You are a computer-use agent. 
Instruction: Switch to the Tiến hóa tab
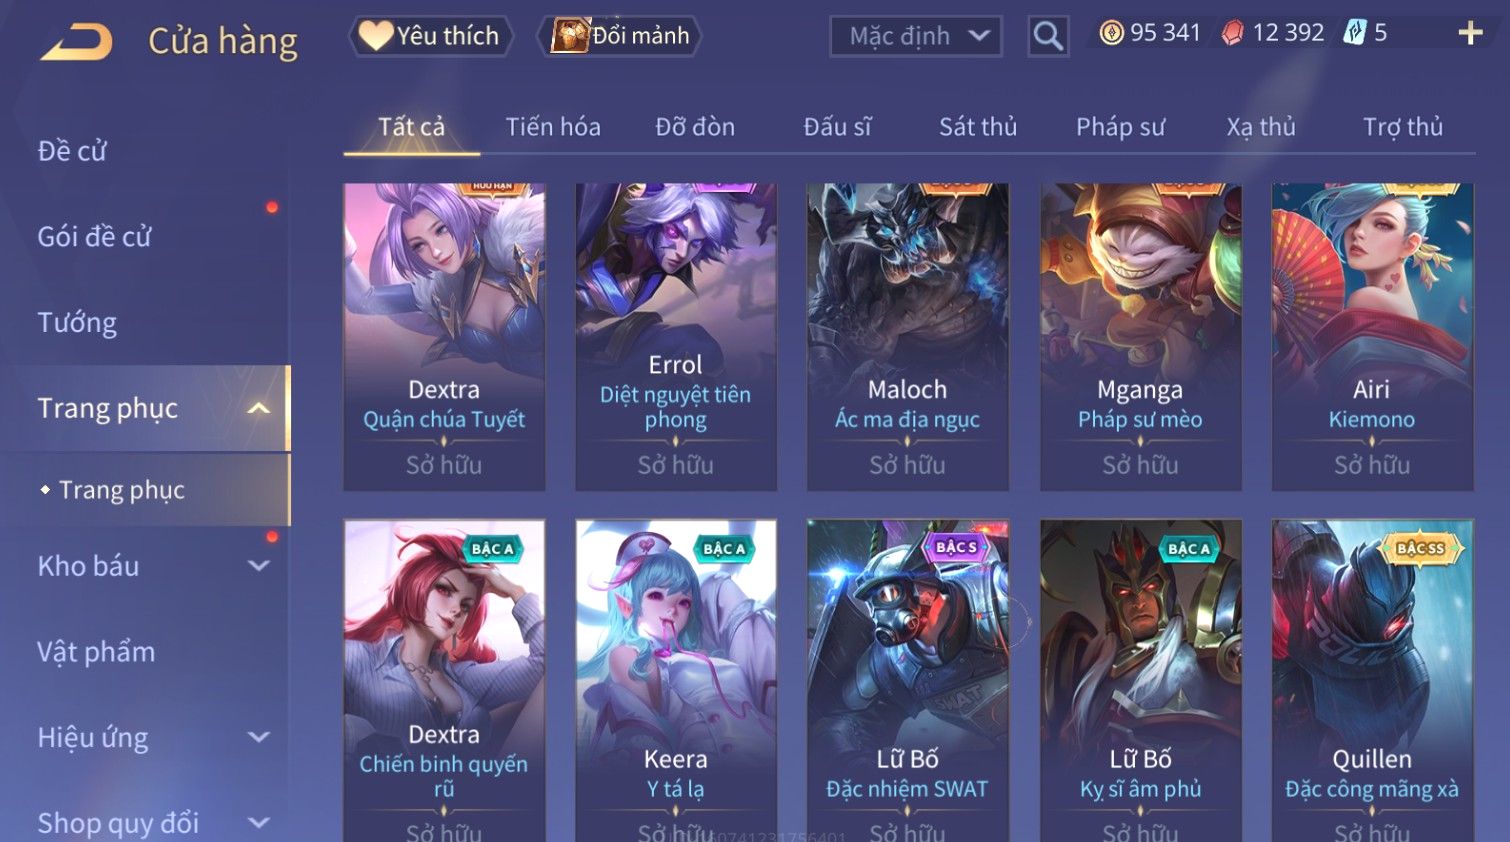click(553, 127)
